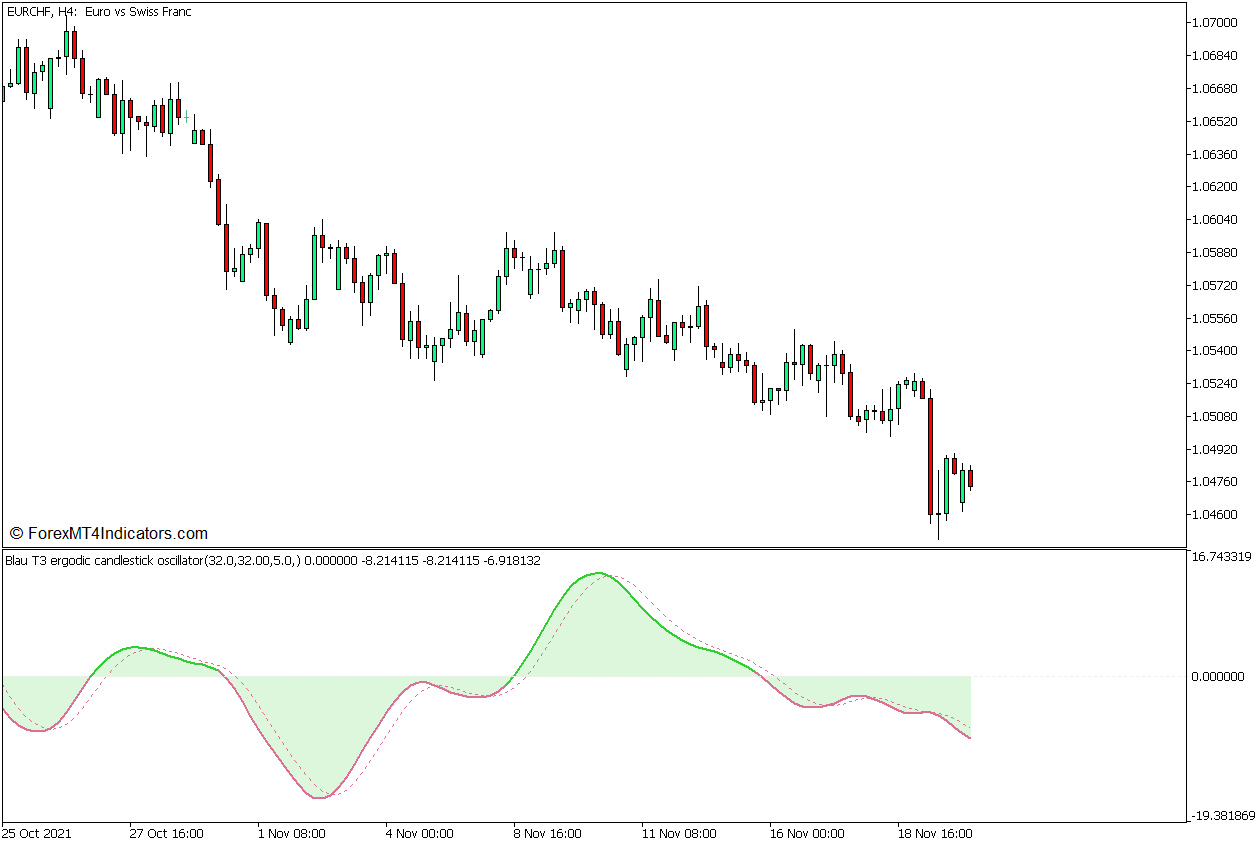Click the -19.381869 oscillator scale minimum label

(x=1220, y=816)
